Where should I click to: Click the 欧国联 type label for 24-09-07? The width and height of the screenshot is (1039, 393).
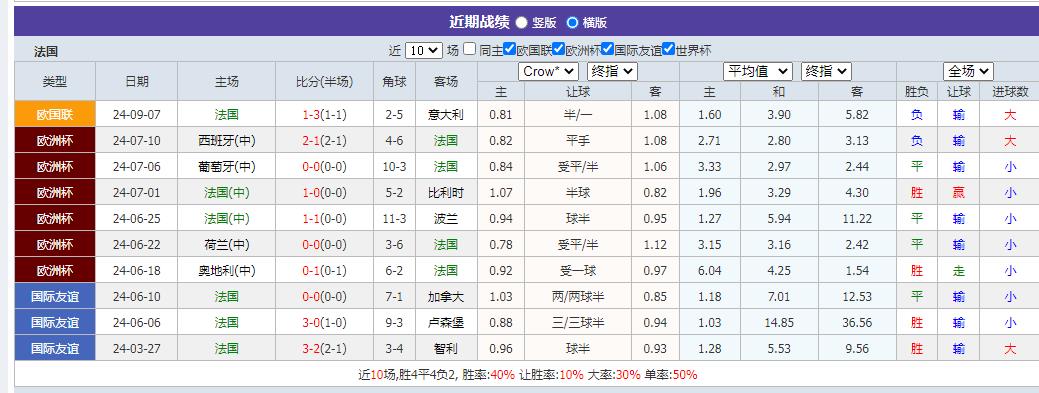coord(55,115)
